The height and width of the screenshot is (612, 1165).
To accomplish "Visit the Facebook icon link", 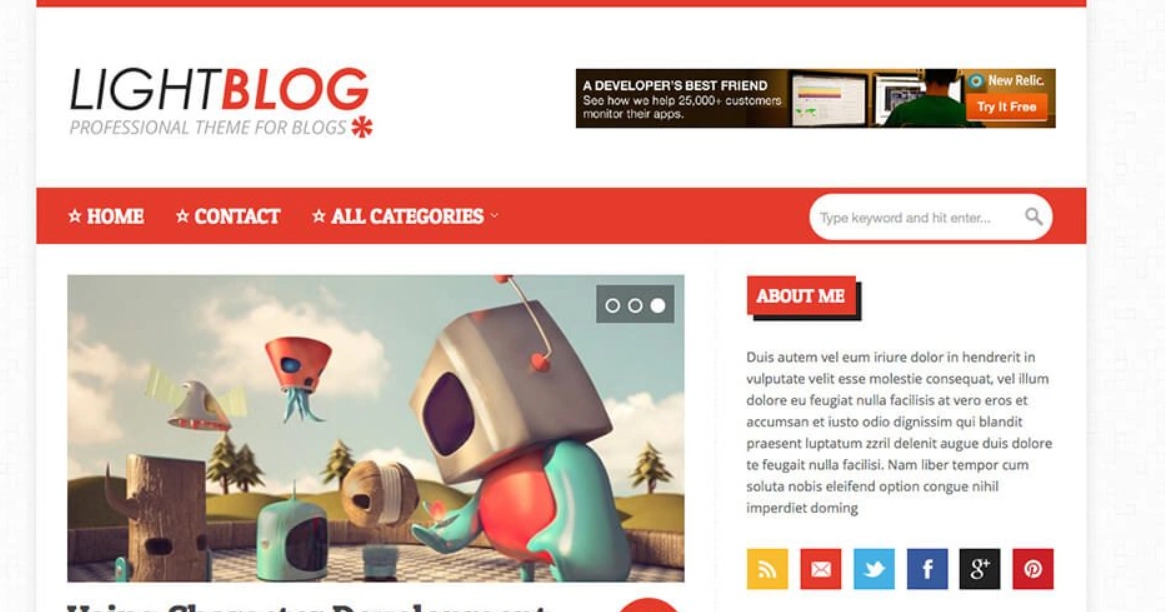I will click(x=927, y=569).
